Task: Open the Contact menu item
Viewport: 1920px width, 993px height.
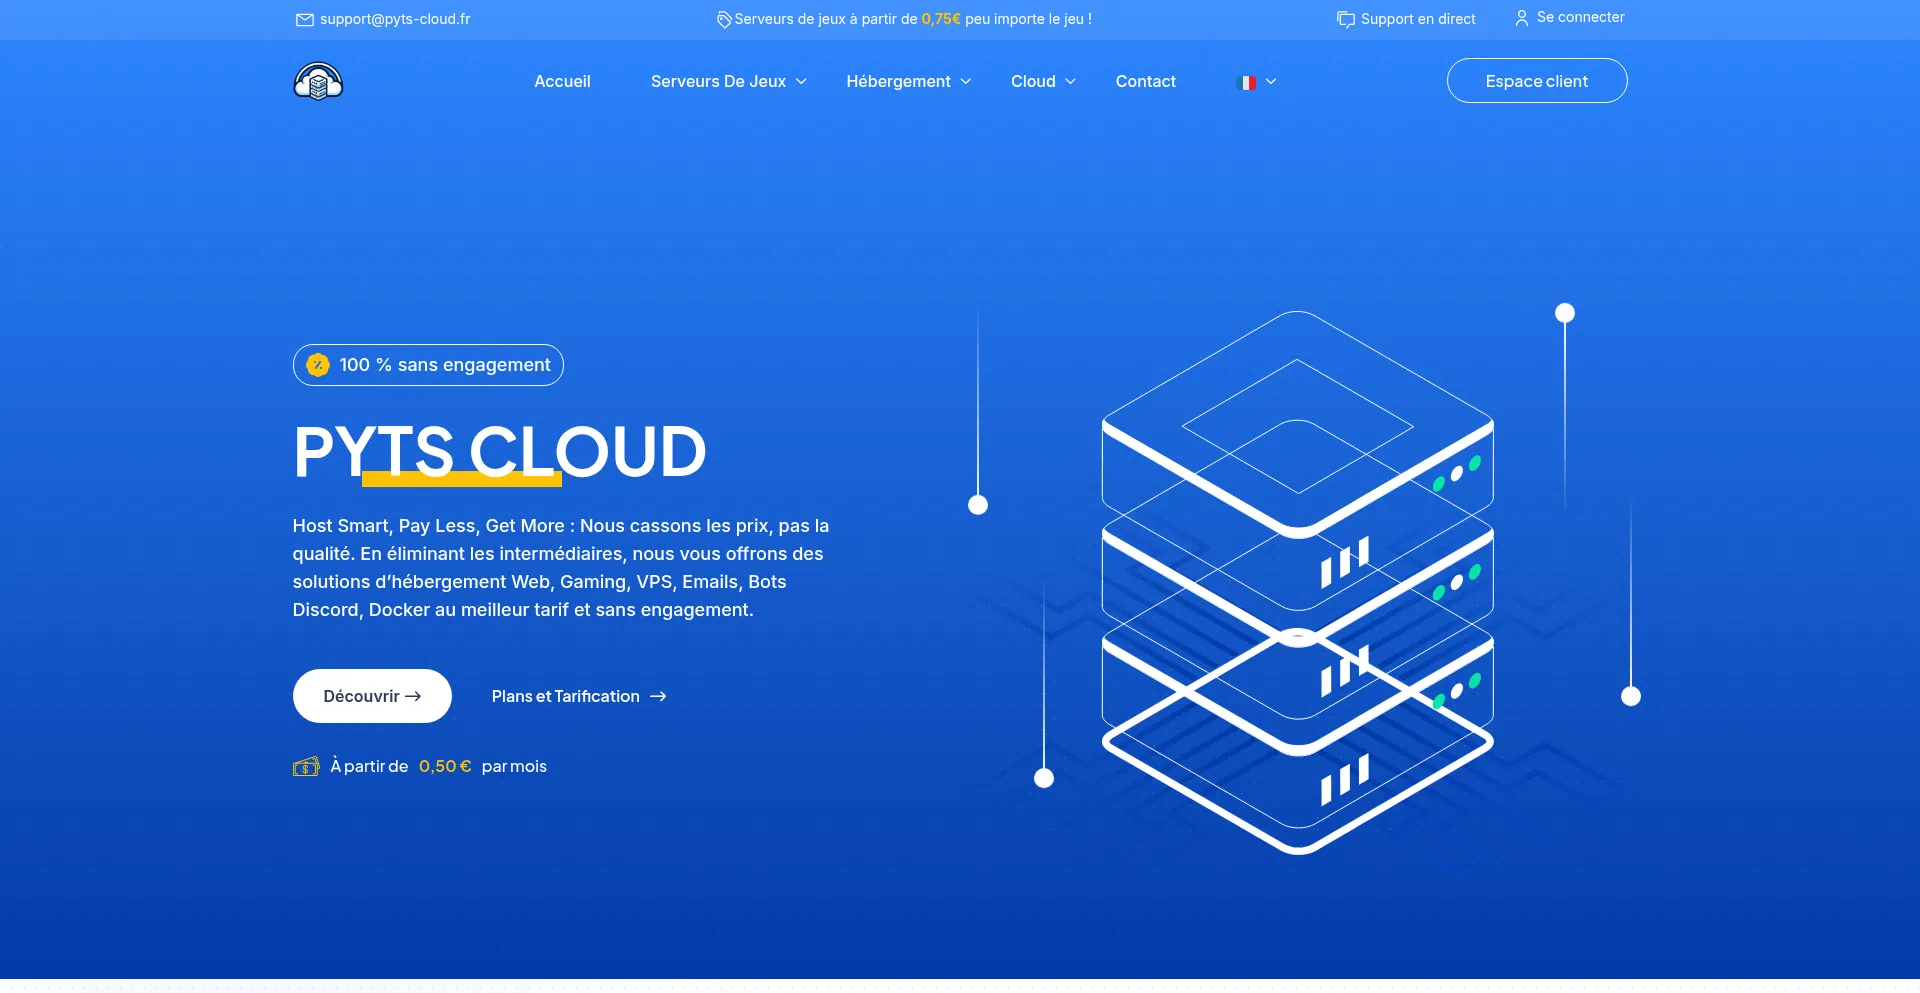Action: point(1145,81)
